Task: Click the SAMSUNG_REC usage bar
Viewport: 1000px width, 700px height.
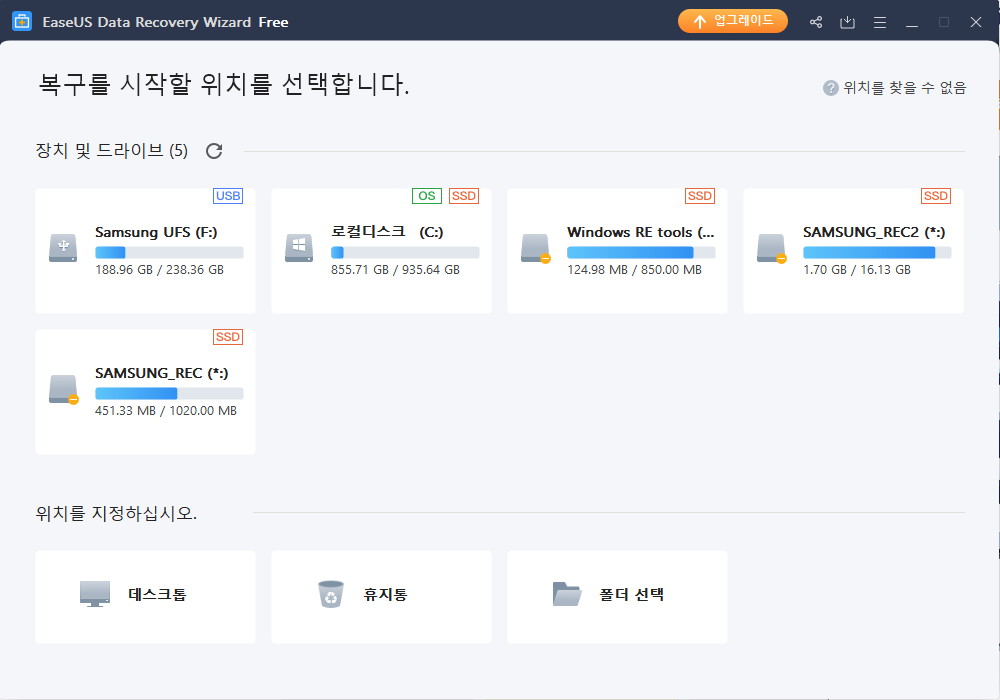Action: click(x=169, y=393)
